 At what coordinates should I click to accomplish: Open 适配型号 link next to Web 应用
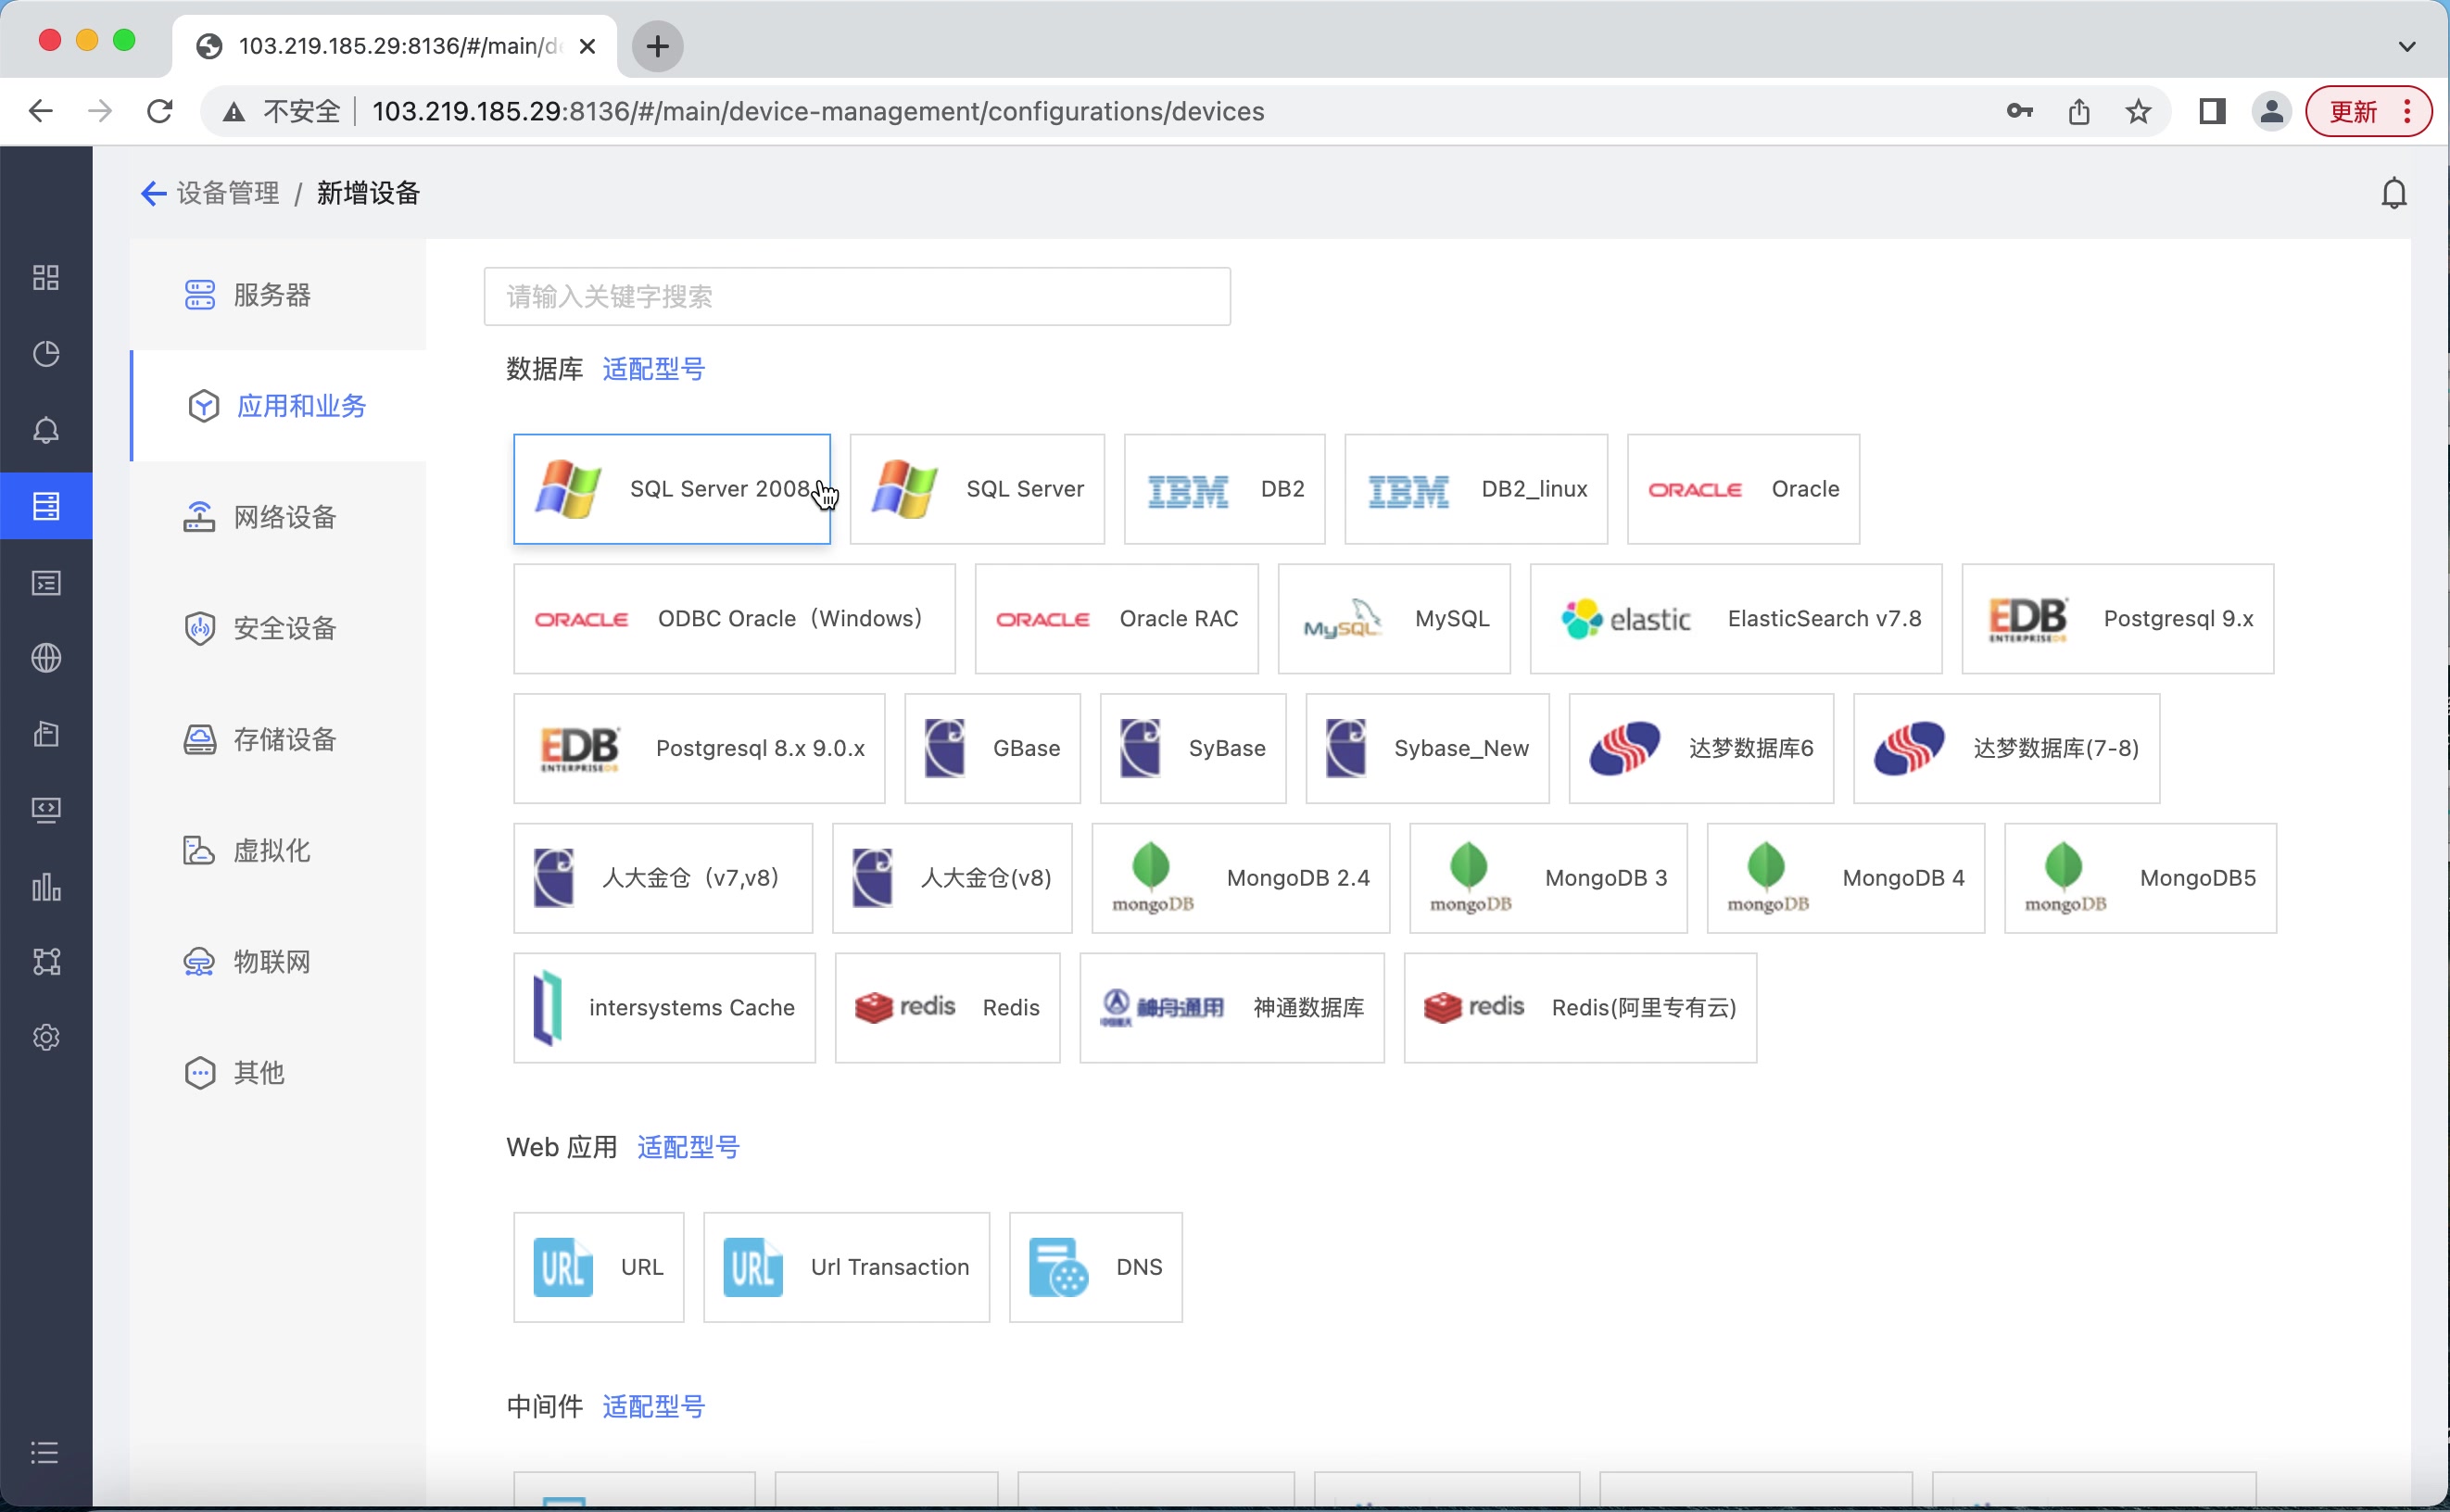click(688, 1147)
